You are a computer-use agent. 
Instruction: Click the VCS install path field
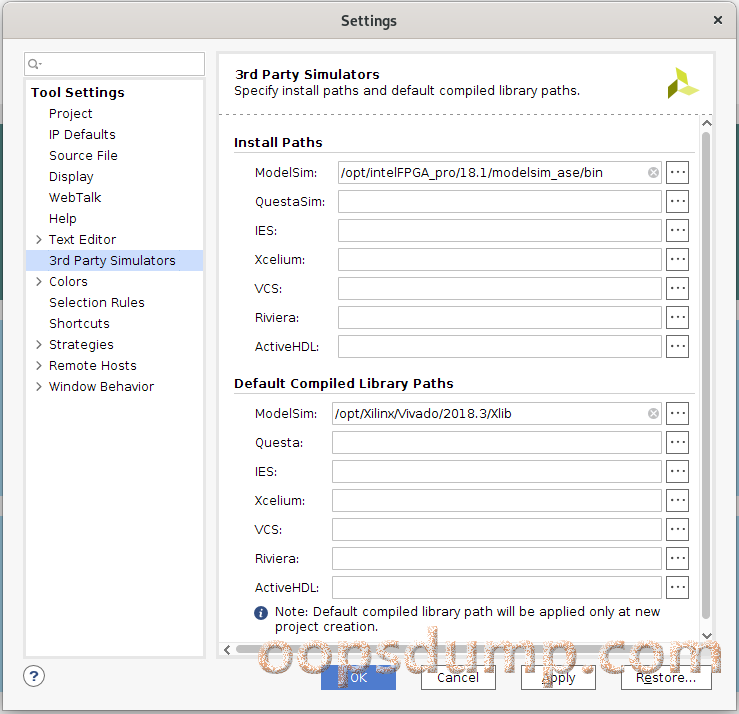coord(500,288)
